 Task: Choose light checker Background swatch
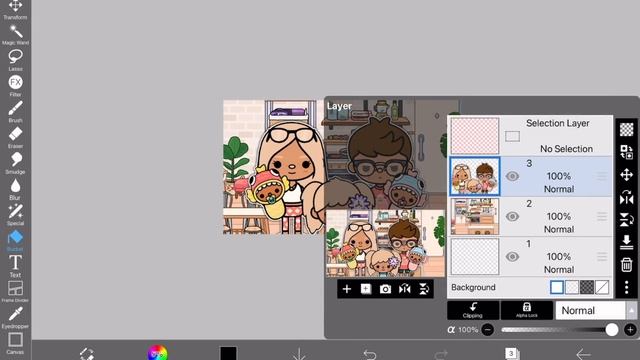pos(572,287)
